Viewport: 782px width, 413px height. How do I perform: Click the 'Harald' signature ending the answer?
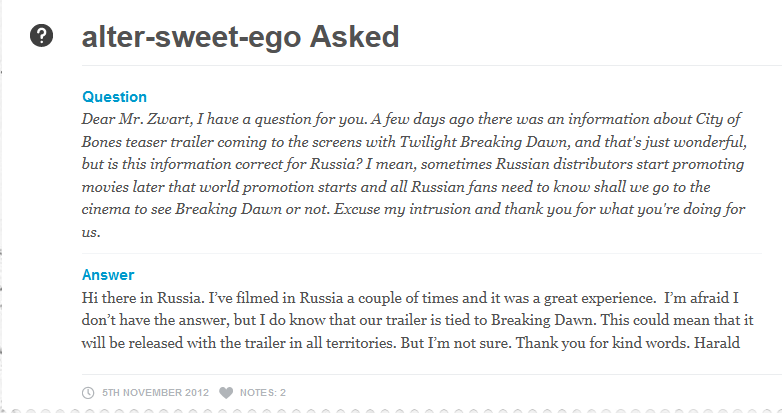pyautogui.click(x=729, y=350)
